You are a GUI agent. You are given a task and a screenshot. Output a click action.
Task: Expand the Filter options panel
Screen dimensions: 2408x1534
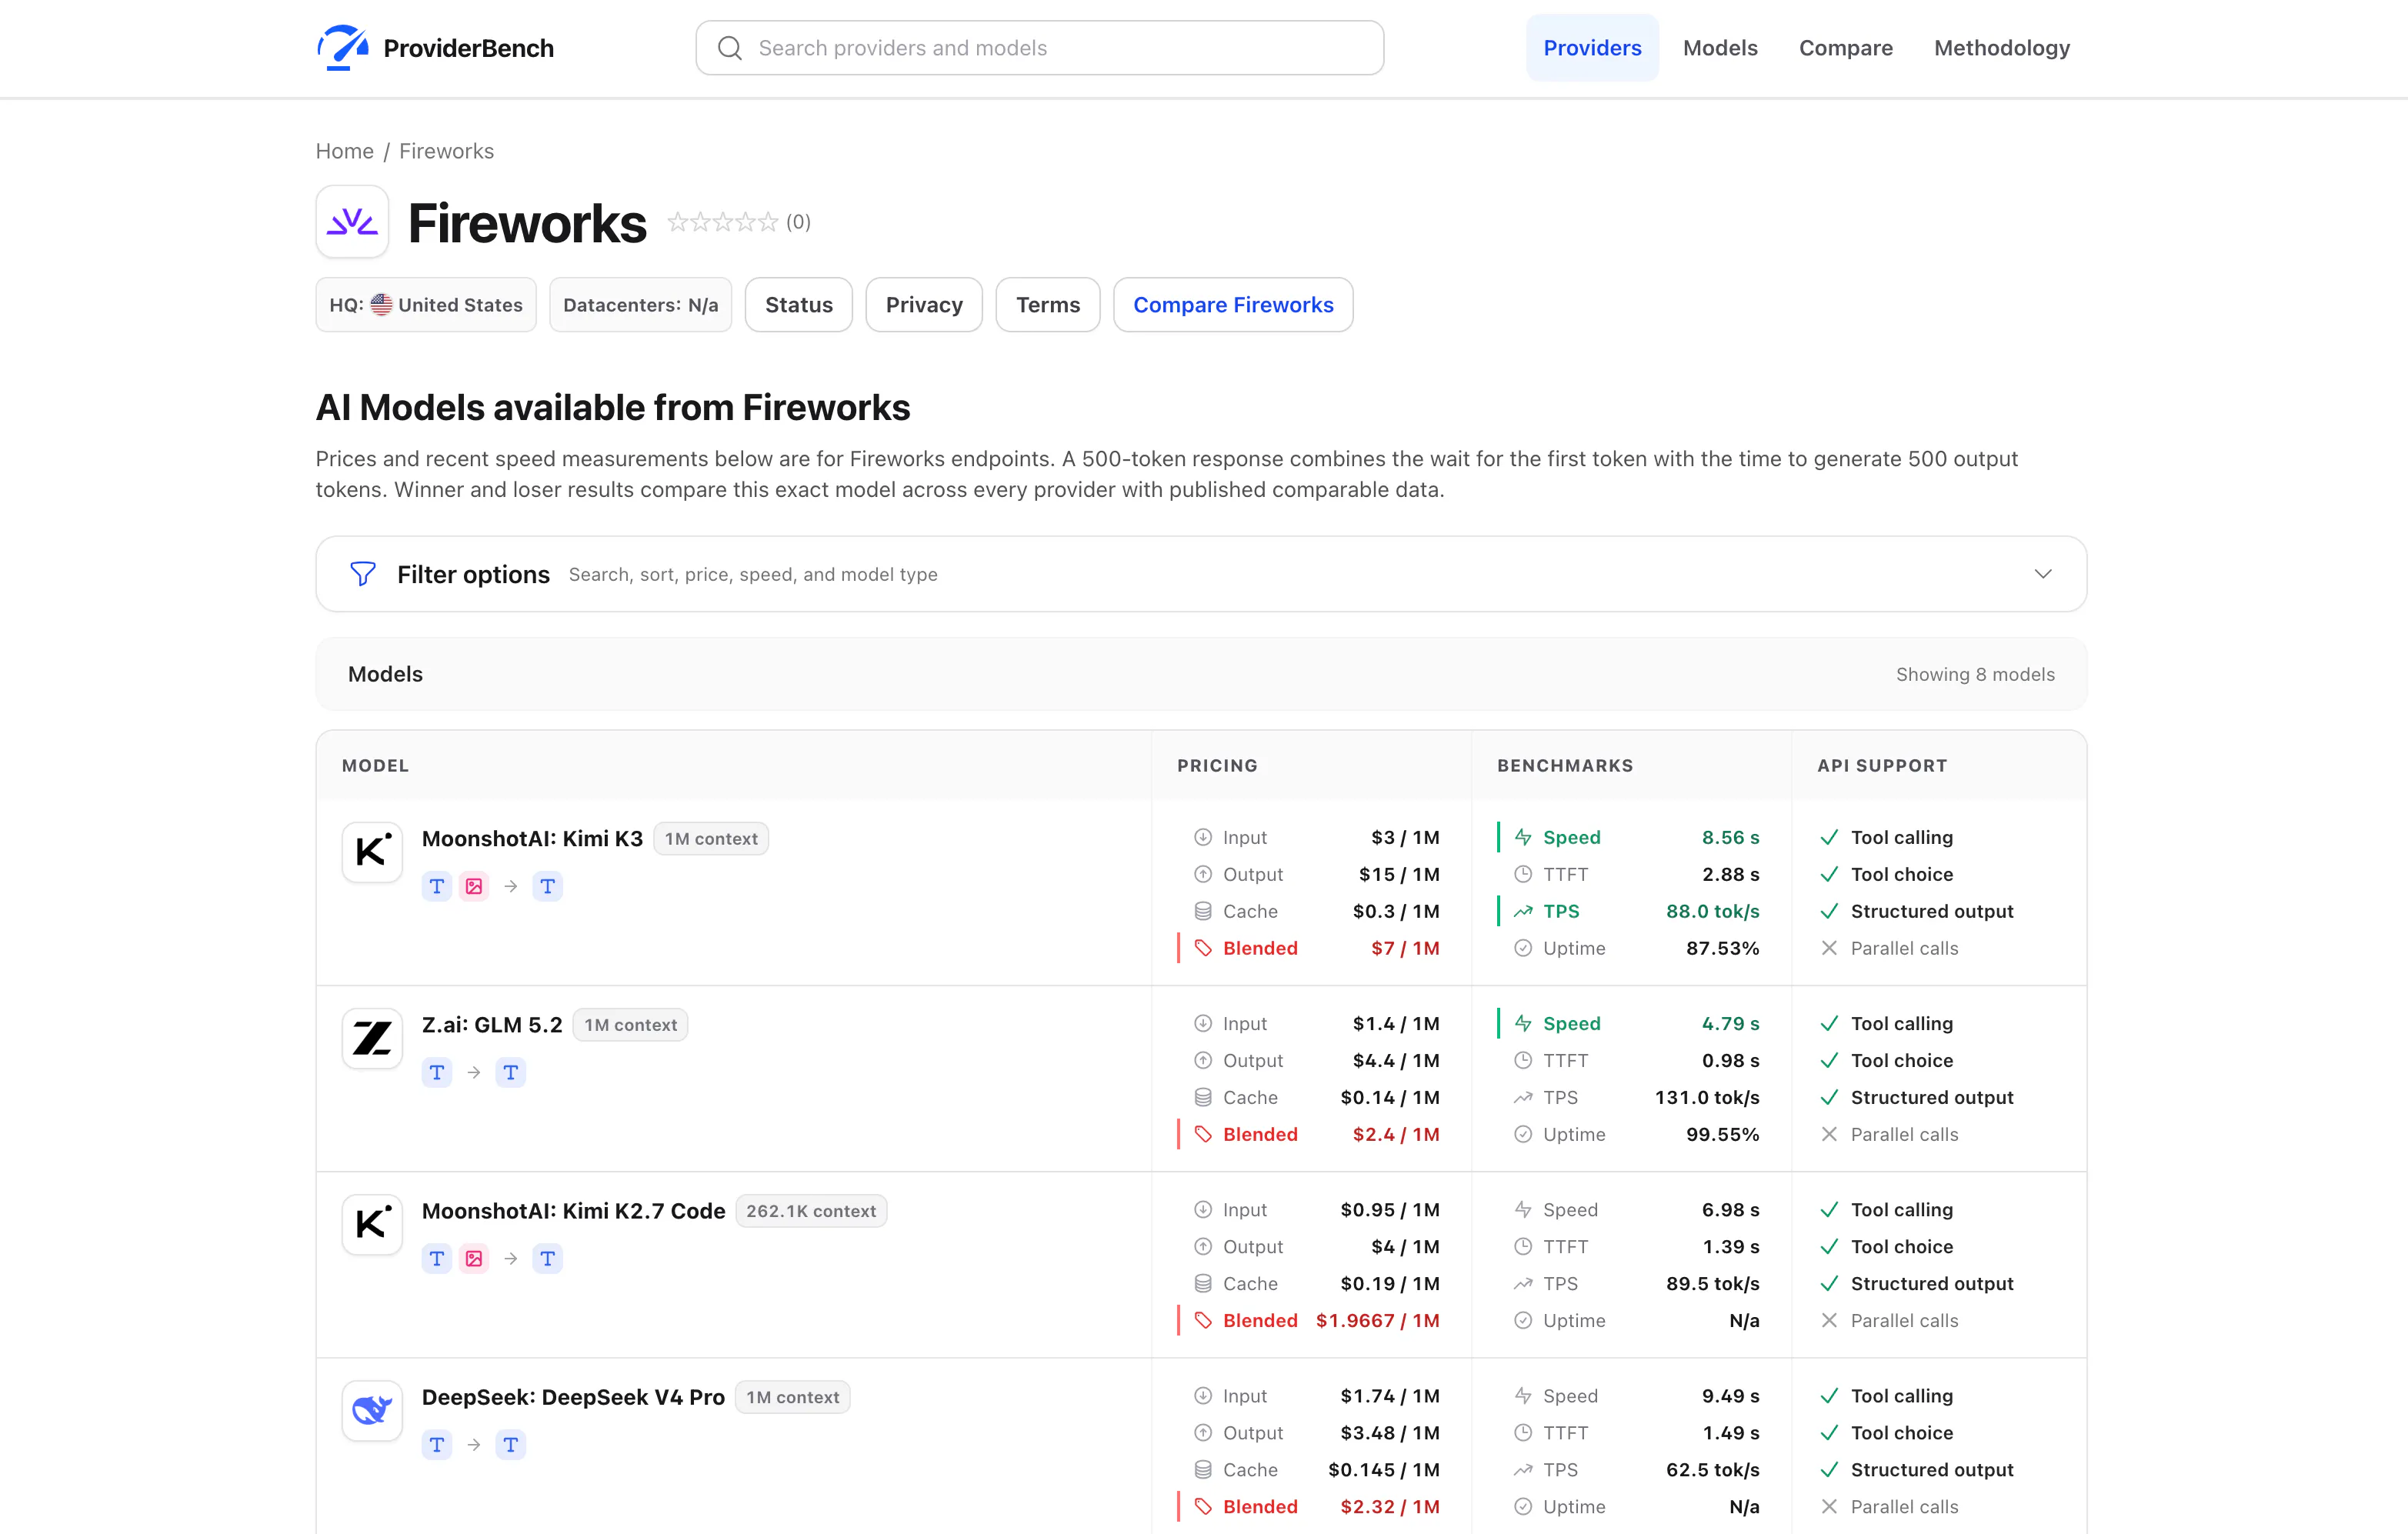(x=1201, y=574)
